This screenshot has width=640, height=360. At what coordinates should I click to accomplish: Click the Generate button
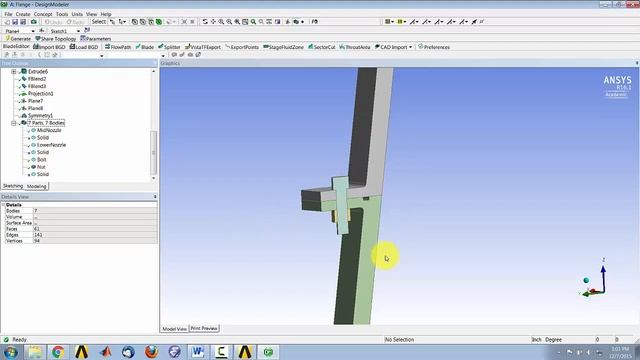click(x=18, y=39)
